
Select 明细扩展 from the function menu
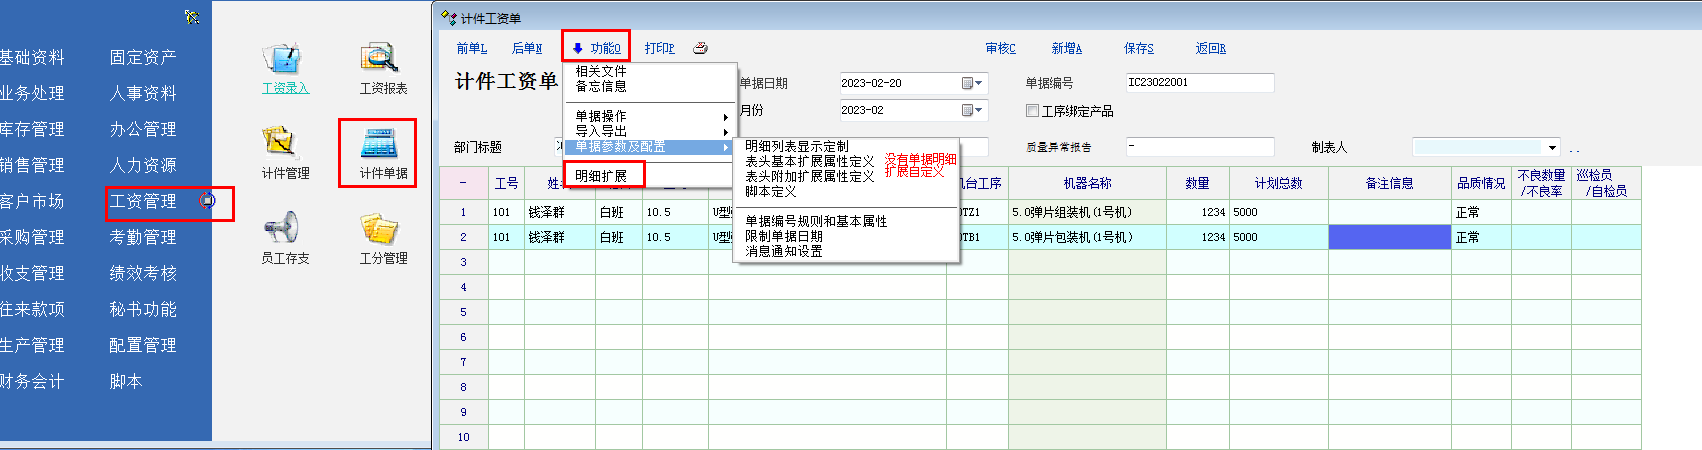click(x=601, y=176)
